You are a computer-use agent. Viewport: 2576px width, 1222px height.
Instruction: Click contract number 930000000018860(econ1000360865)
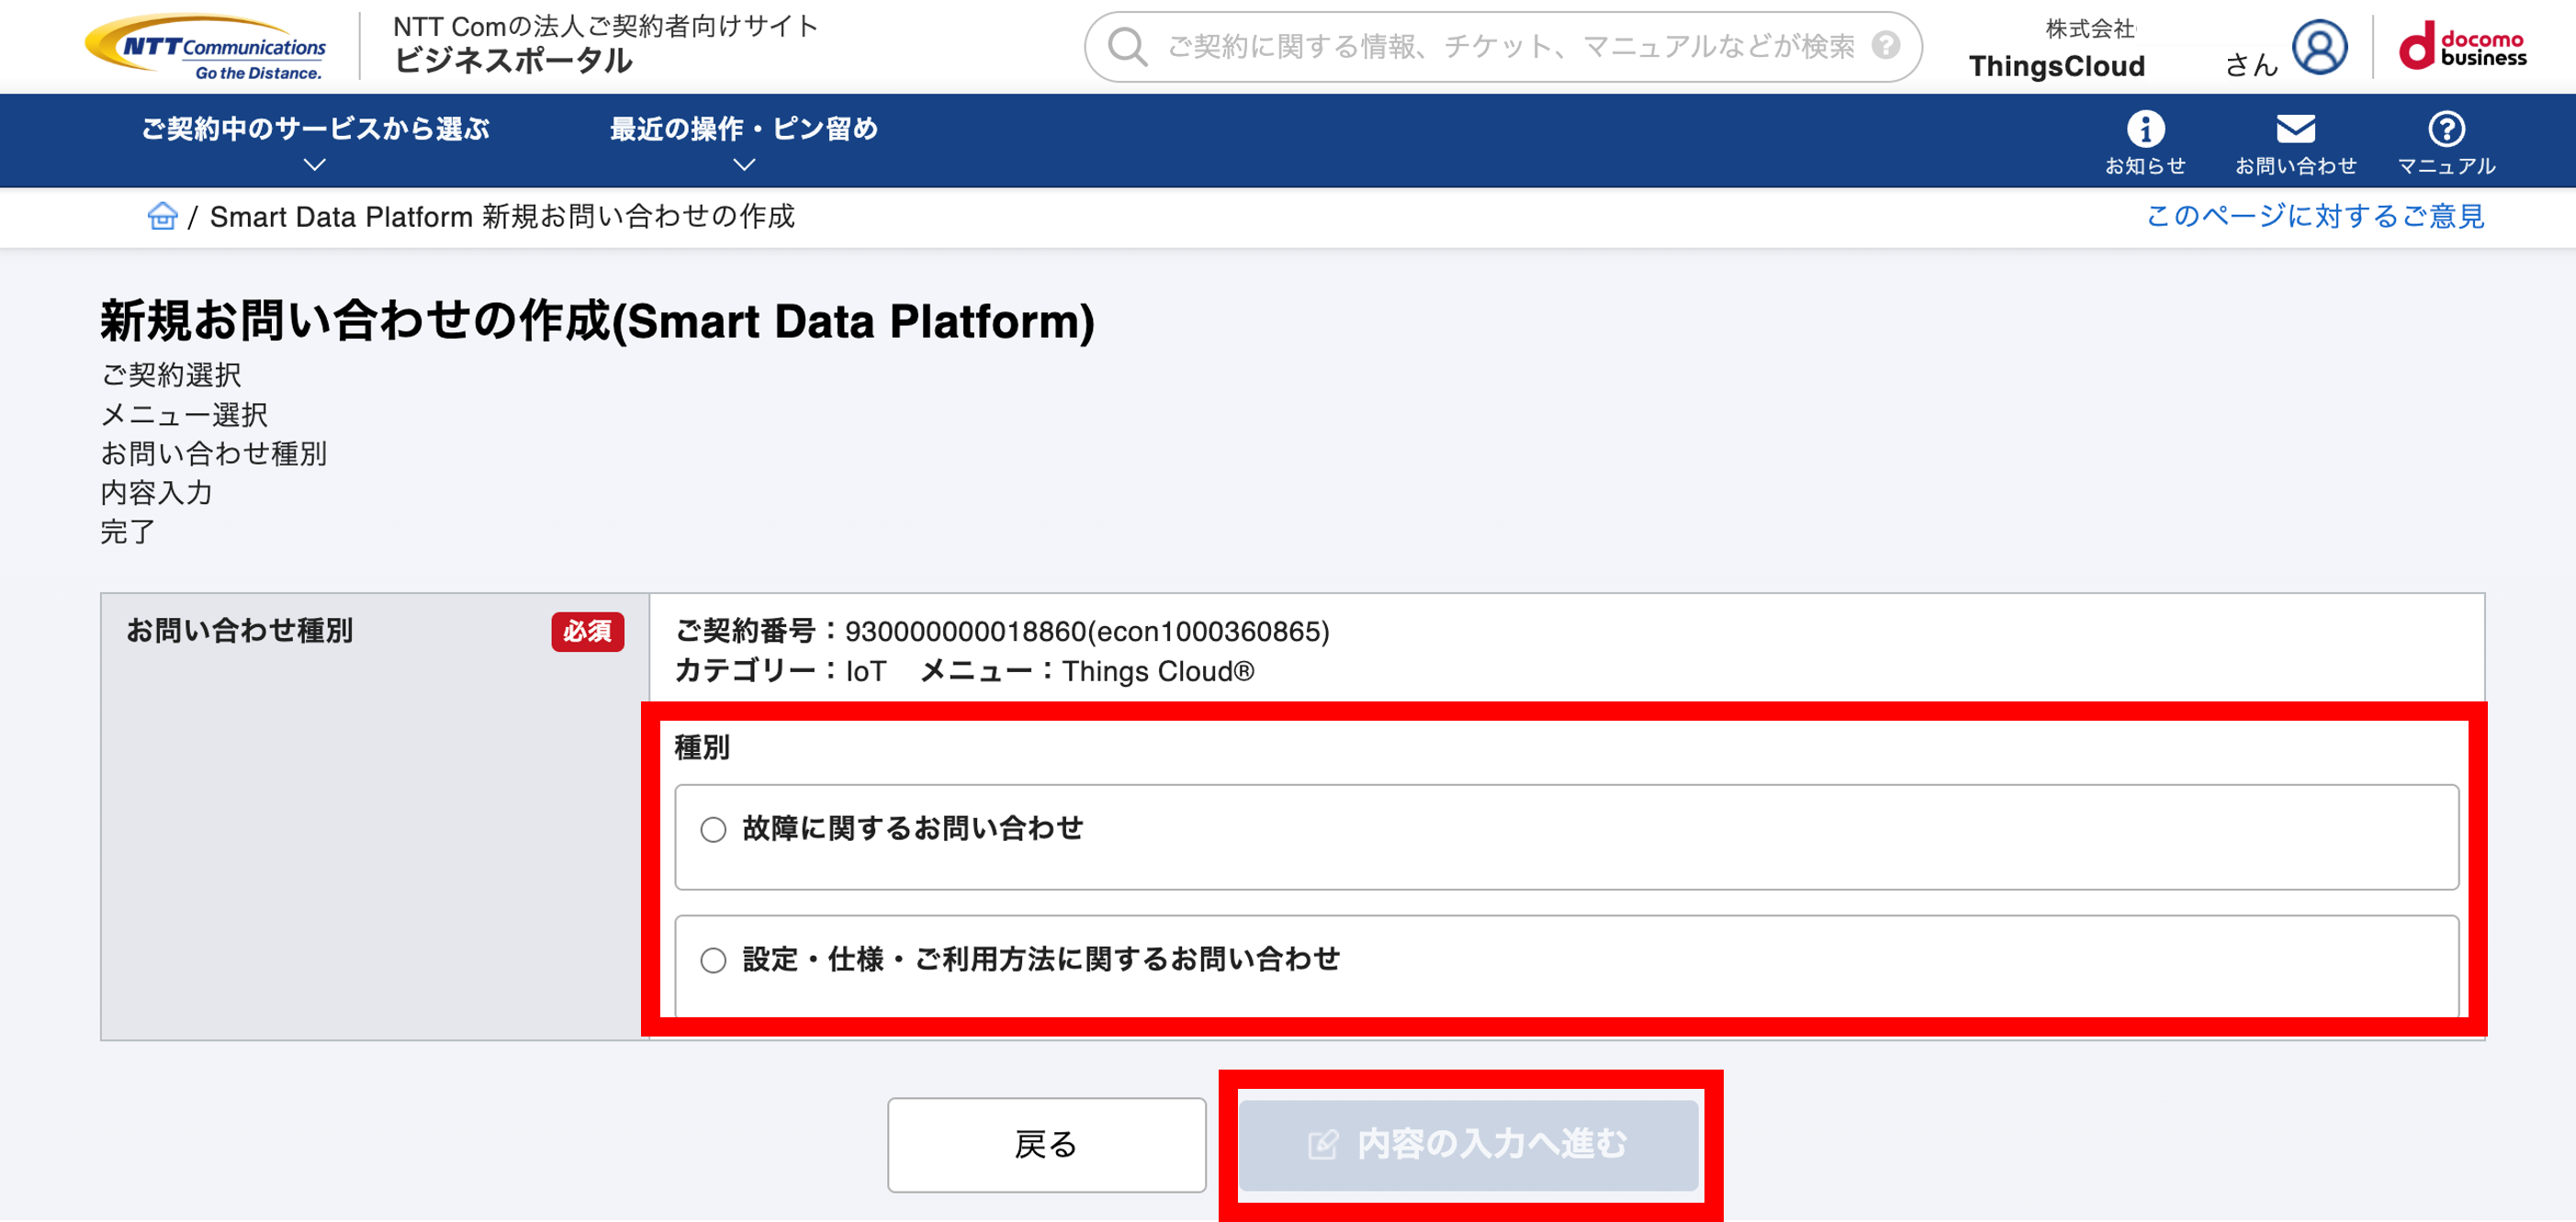click(x=1087, y=631)
